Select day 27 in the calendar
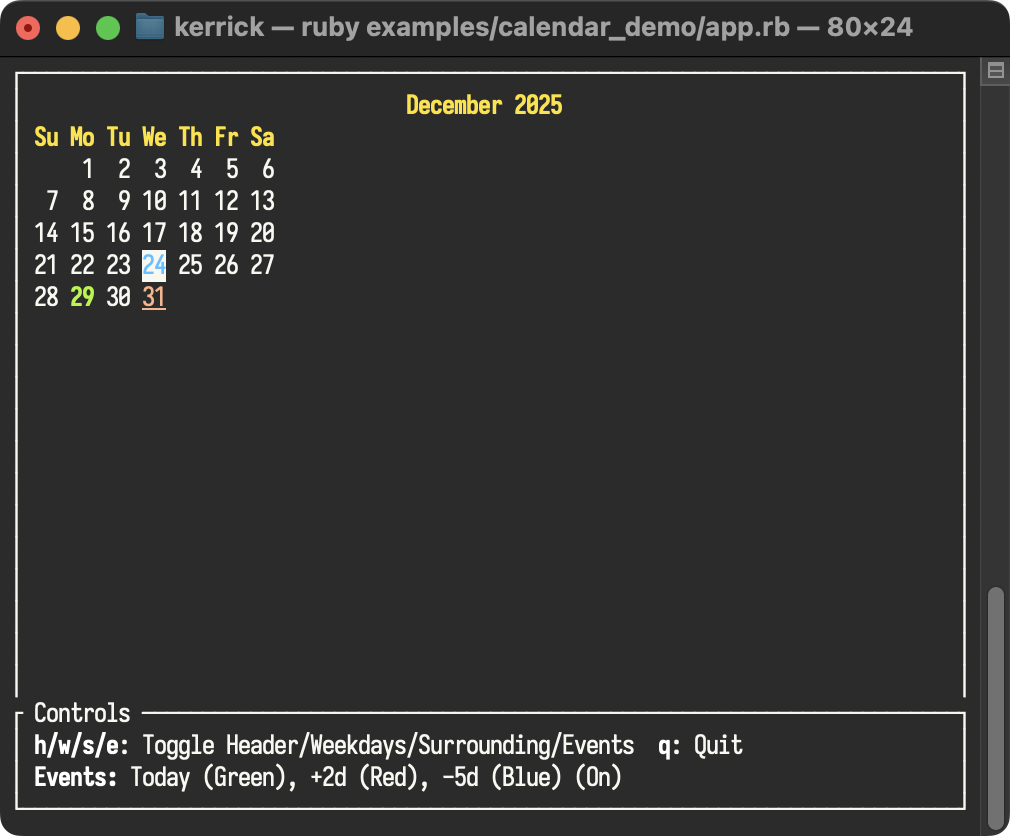Viewport: 1010px width, 836px height. point(263,265)
